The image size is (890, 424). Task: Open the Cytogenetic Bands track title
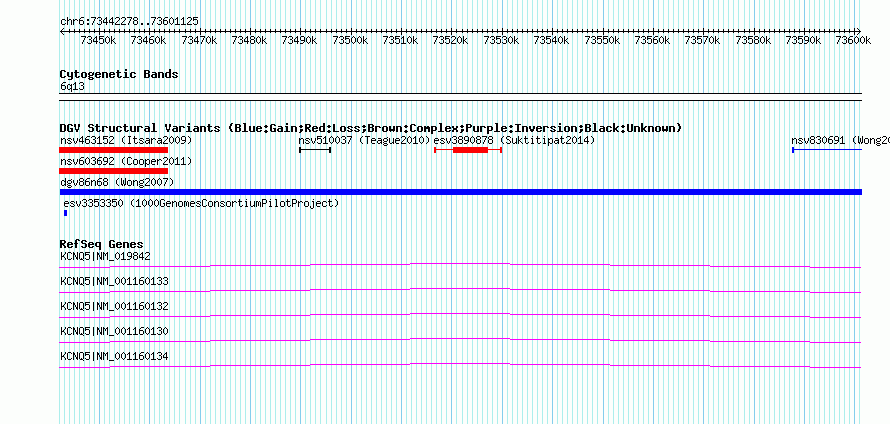tap(119, 74)
